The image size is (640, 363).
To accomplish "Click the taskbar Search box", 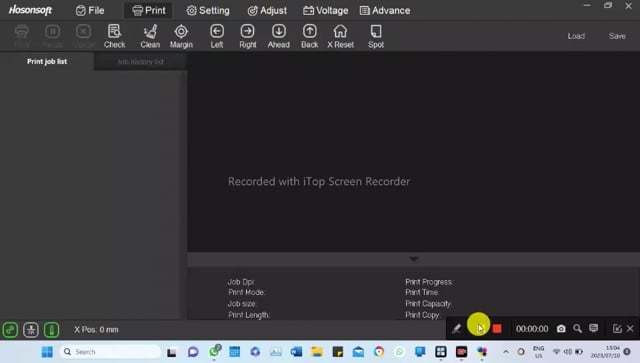I will pos(111,352).
